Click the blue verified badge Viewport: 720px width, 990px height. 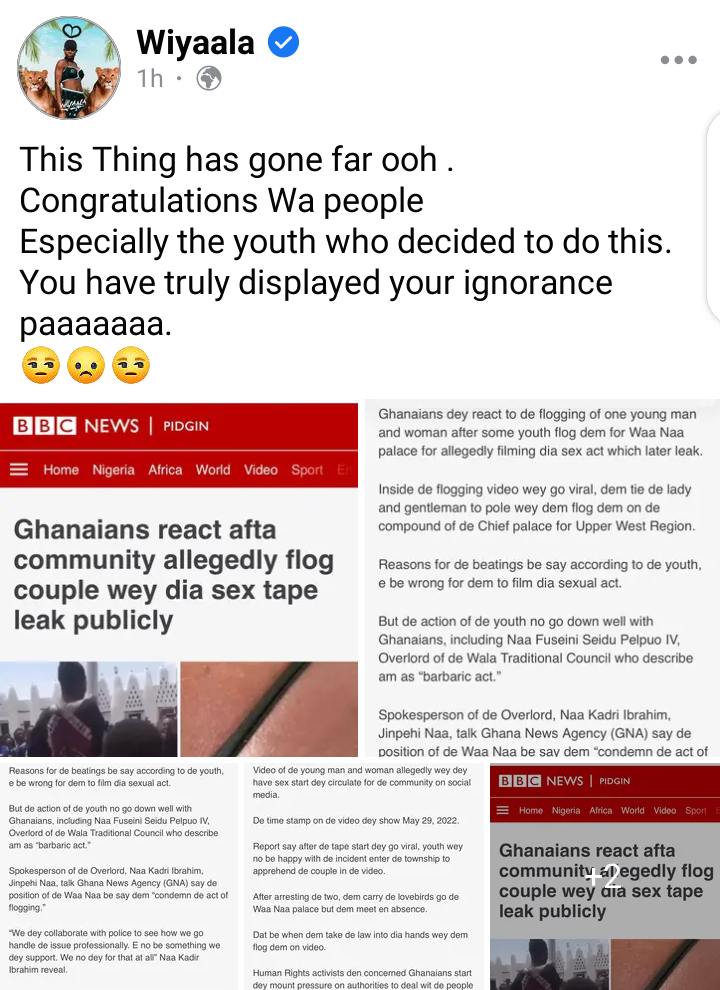(284, 43)
